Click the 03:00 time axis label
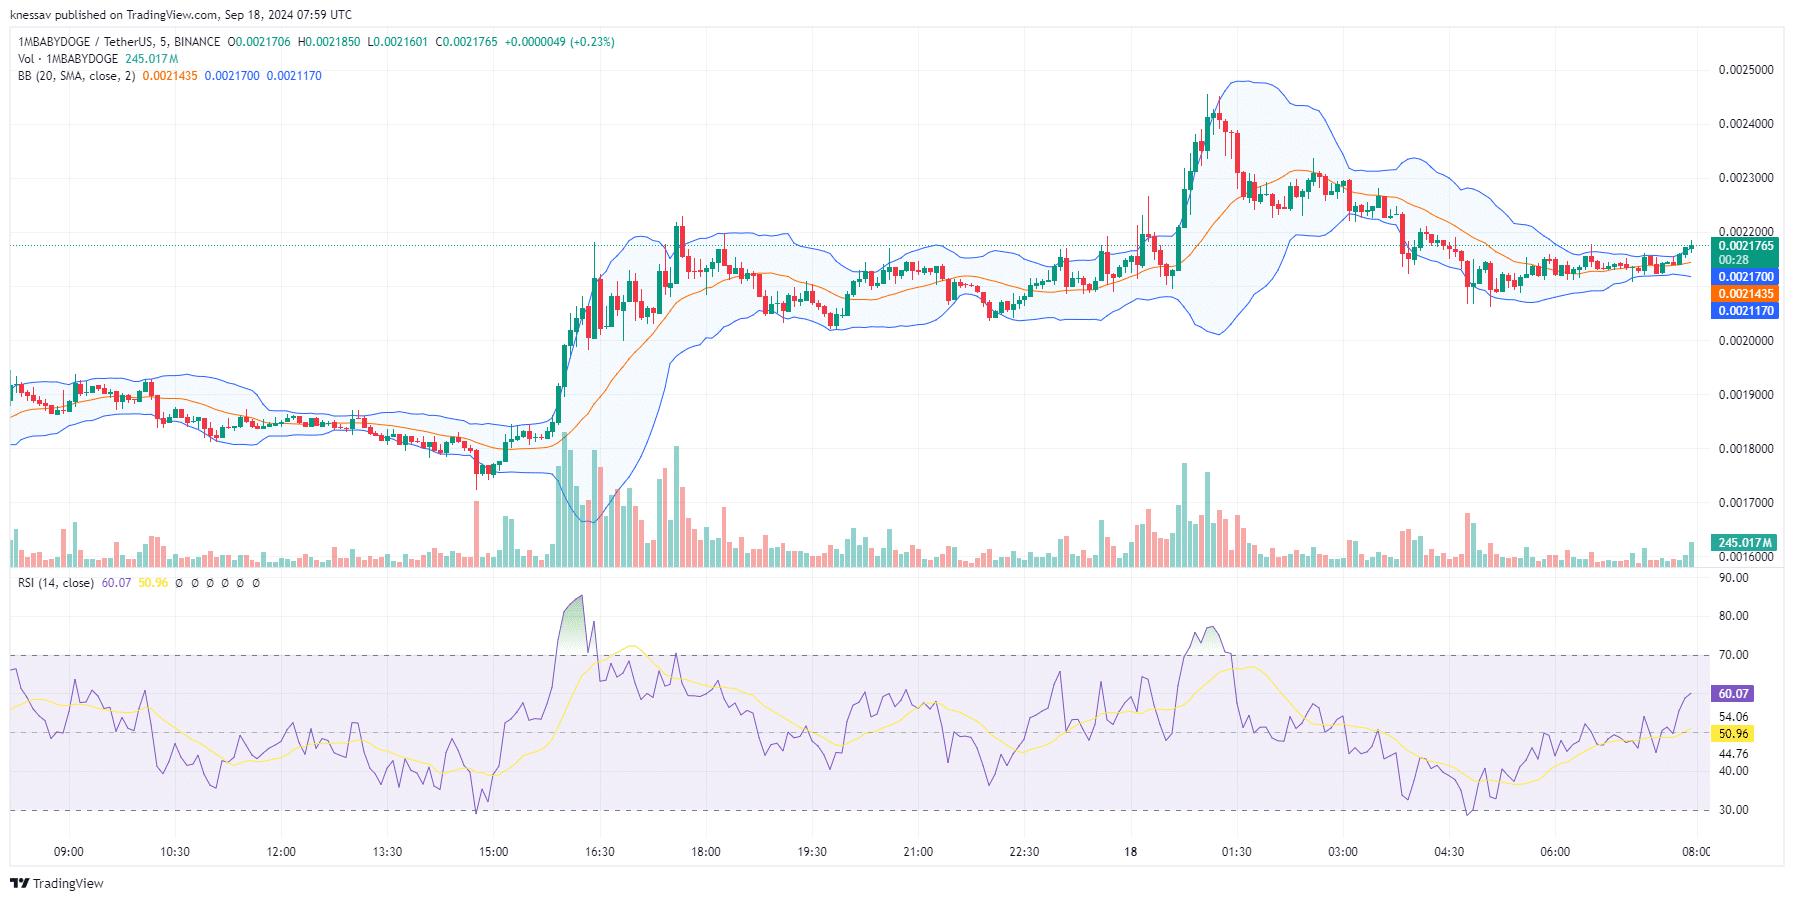The height and width of the screenshot is (901, 1794). tap(1343, 852)
